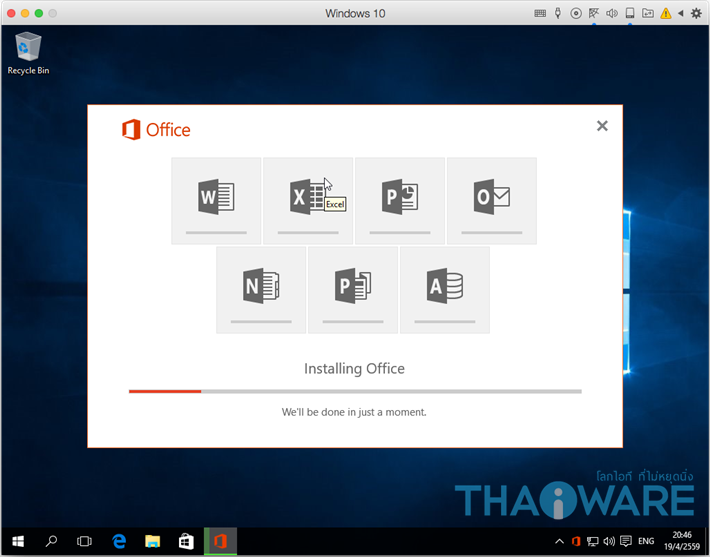Open the Action Center notifications icon

coord(626,541)
